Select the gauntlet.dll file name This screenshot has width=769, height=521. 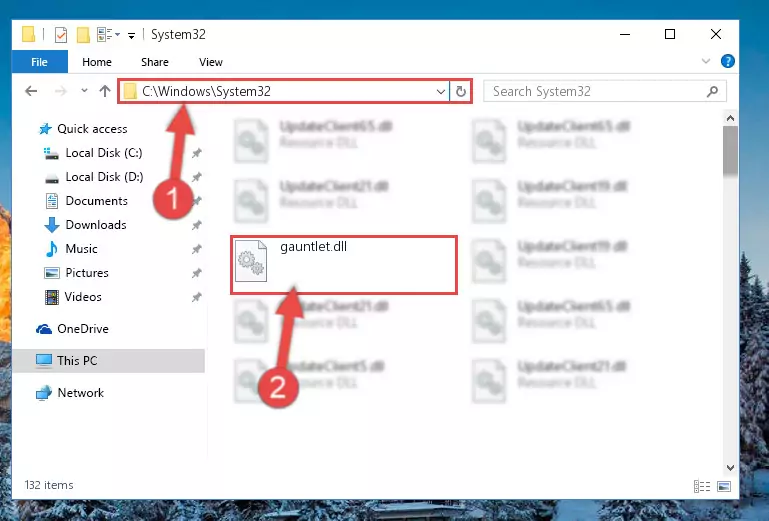pyautogui.click(x=313, y=246)
